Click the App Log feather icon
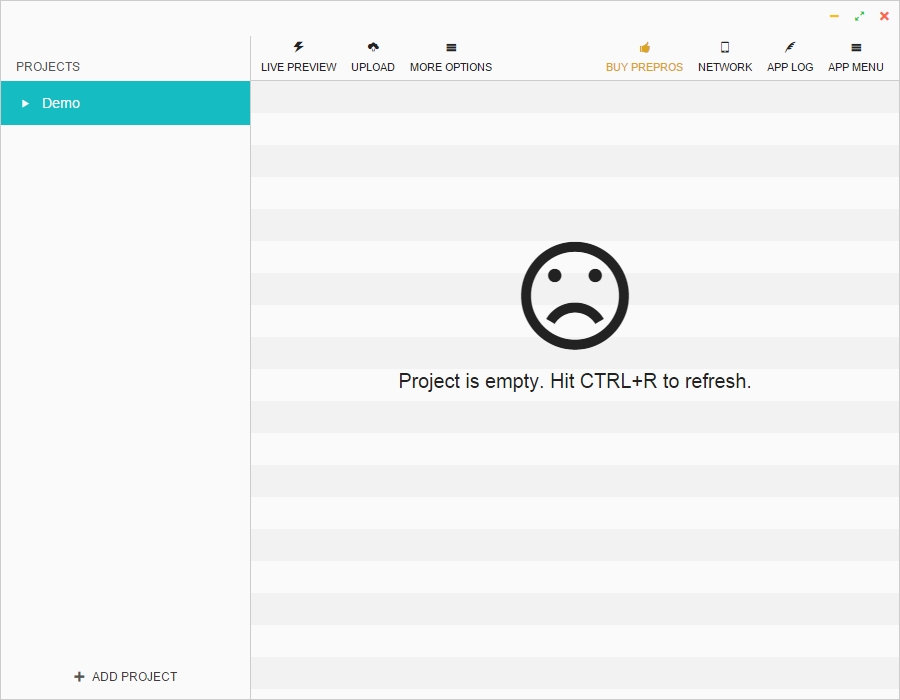The width and height of the screenshot is (900, 700). coord(789,46)
